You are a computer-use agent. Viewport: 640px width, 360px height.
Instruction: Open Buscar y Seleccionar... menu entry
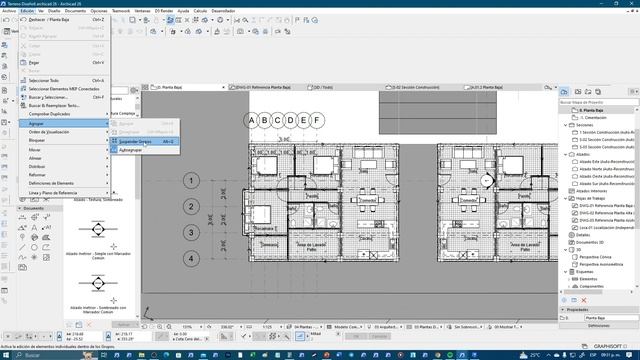(64, 97)
